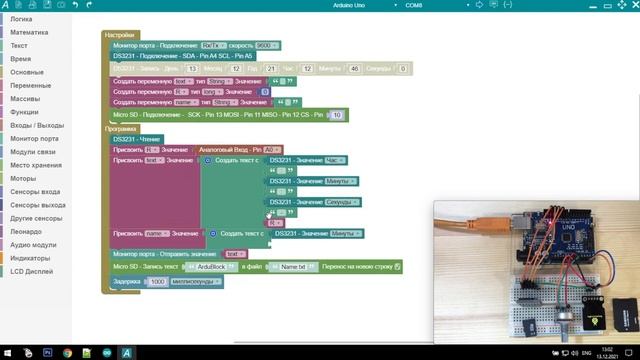Viewport: 640px width, 360px height.
Task: Toggle fullscreen with the four-arrow icon
Action: [x=622, y=5]
